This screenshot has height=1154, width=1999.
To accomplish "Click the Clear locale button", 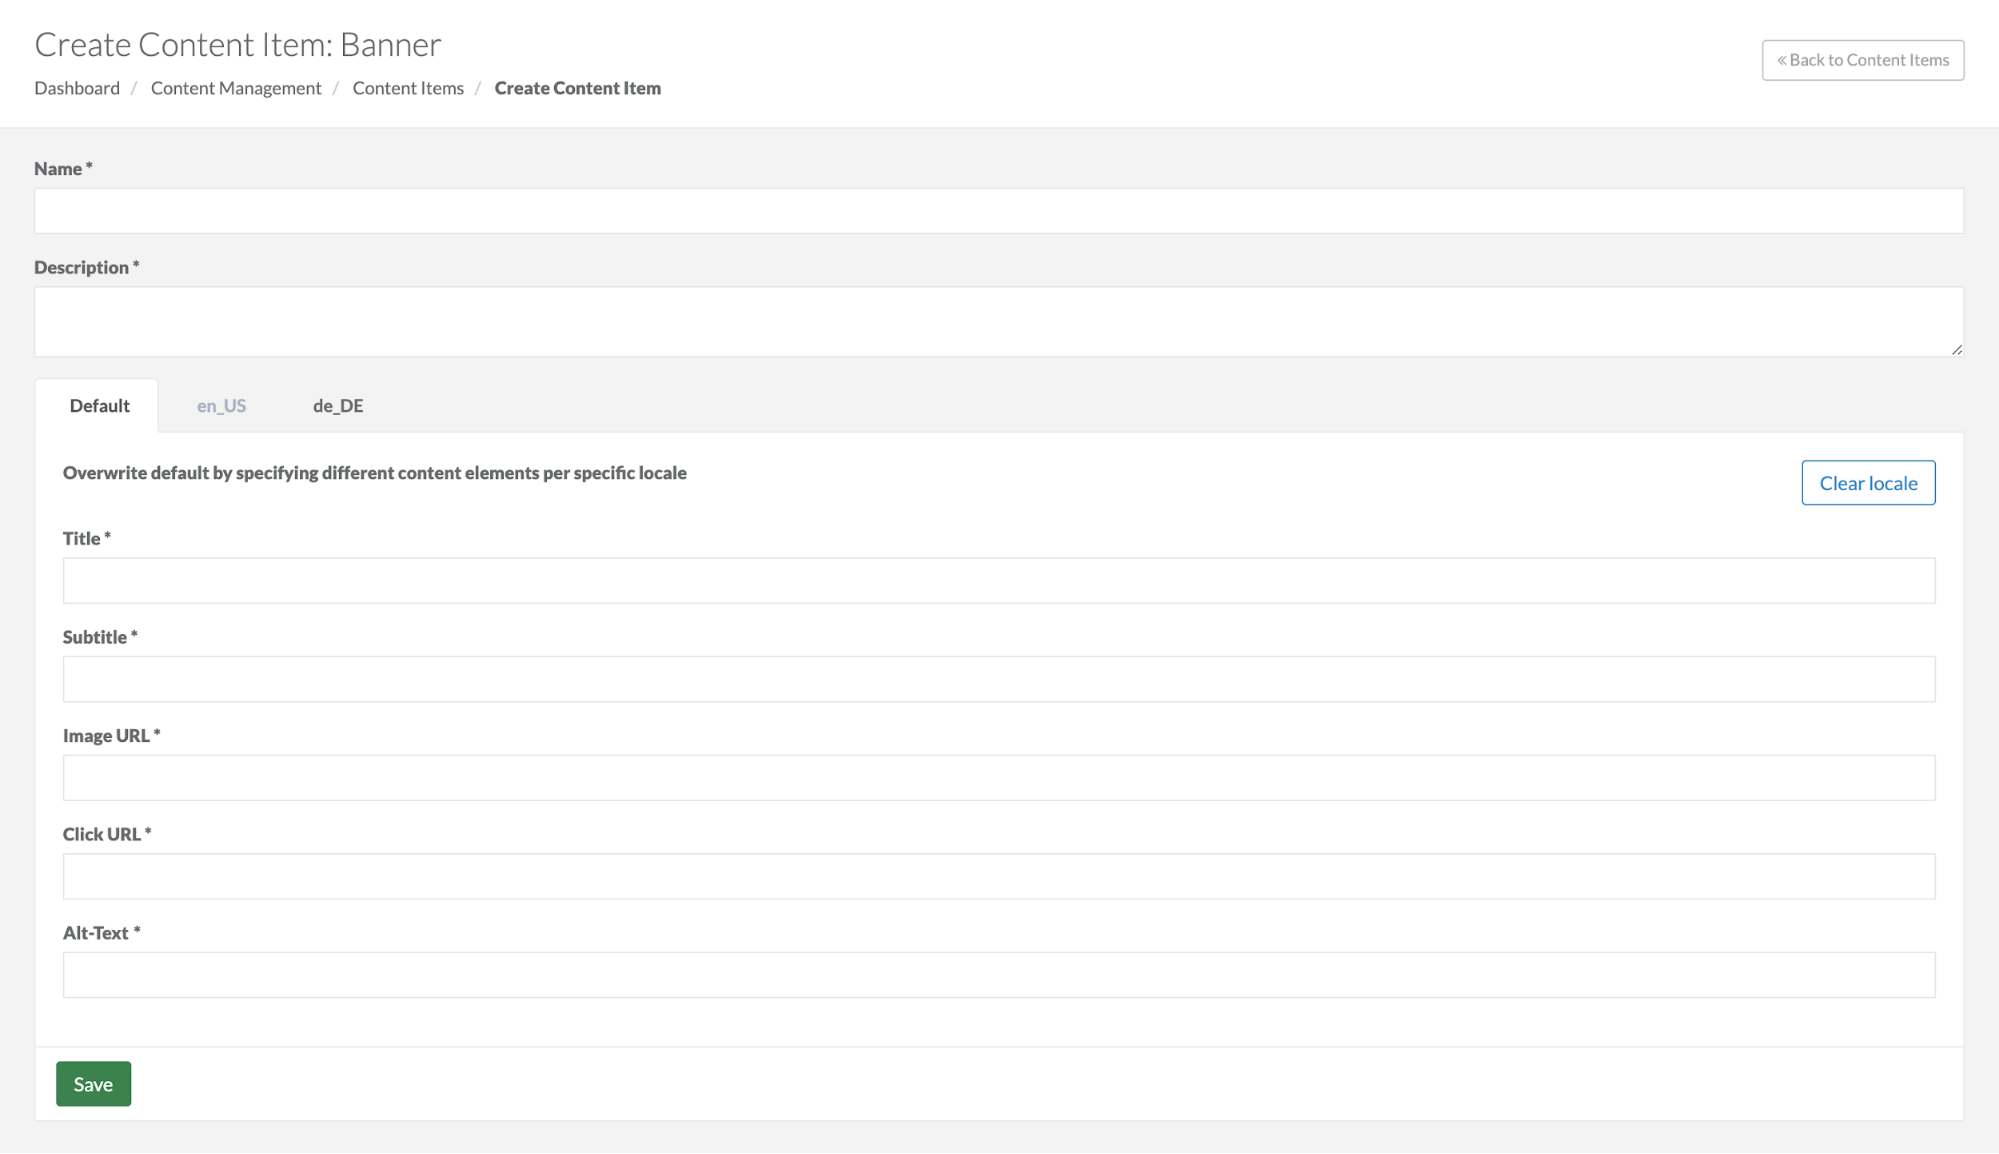I will [1868, 483].
